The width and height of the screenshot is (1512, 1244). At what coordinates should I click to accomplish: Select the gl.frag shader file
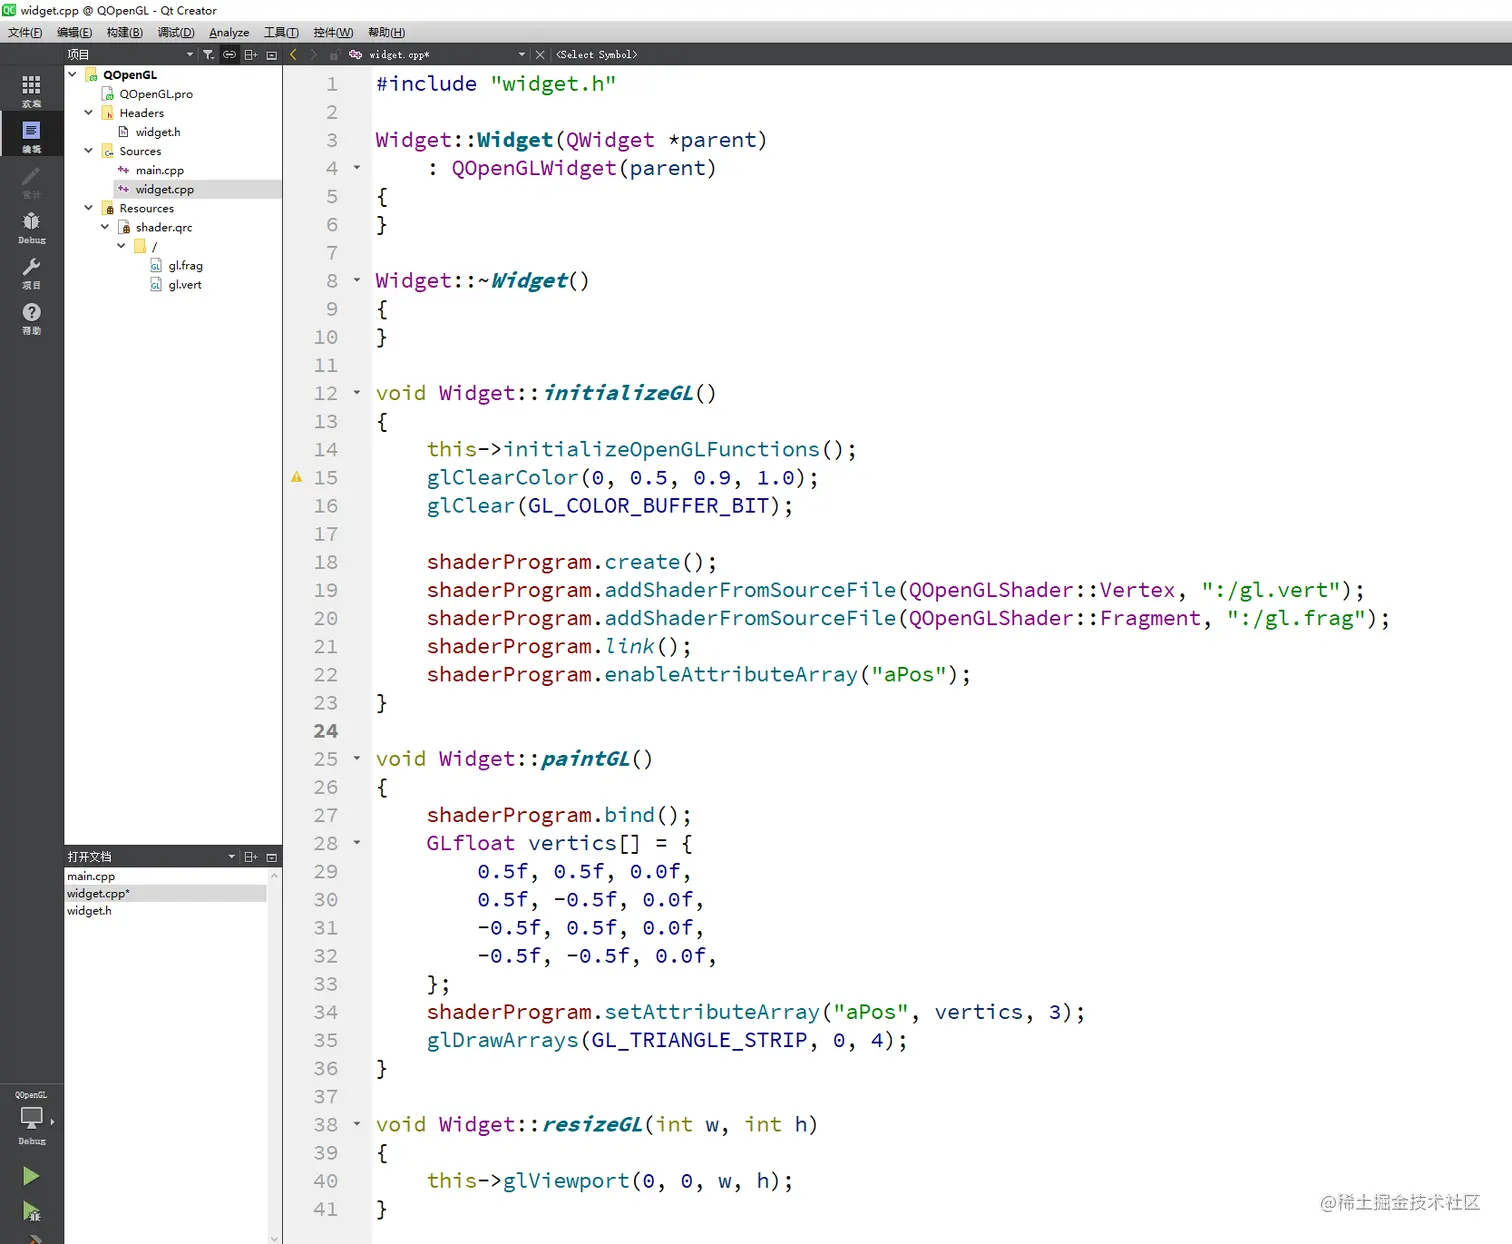pyautogui.click(x=185, y=266)
